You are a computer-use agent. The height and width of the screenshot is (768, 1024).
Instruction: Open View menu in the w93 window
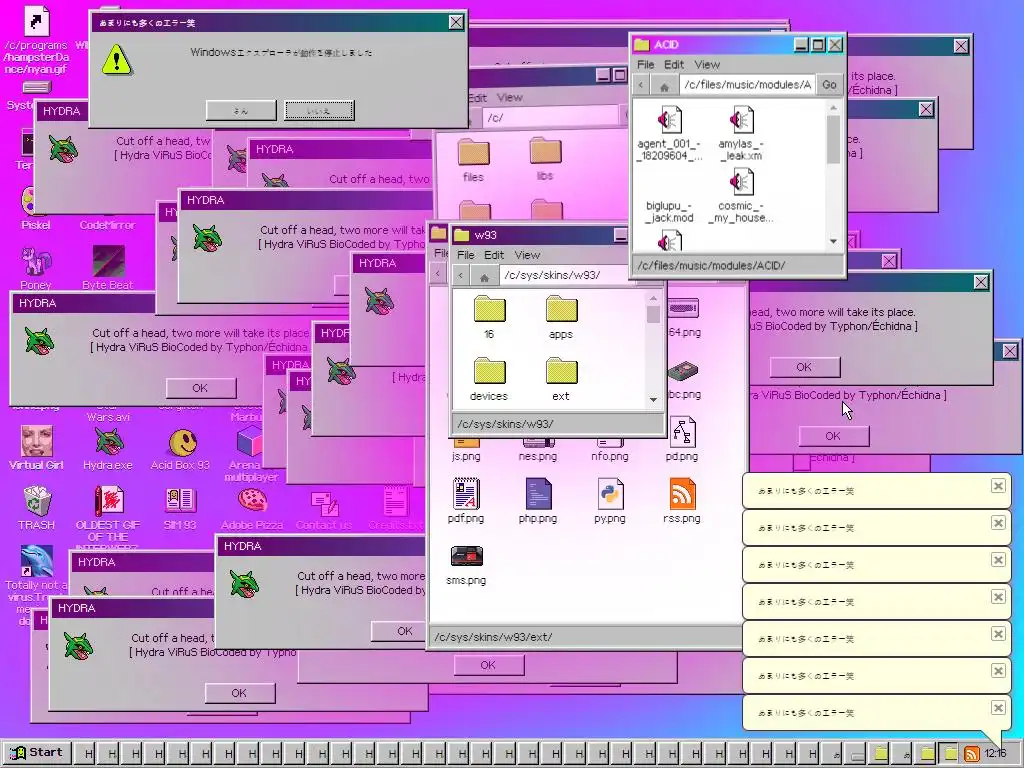click(x=527, y=255)
